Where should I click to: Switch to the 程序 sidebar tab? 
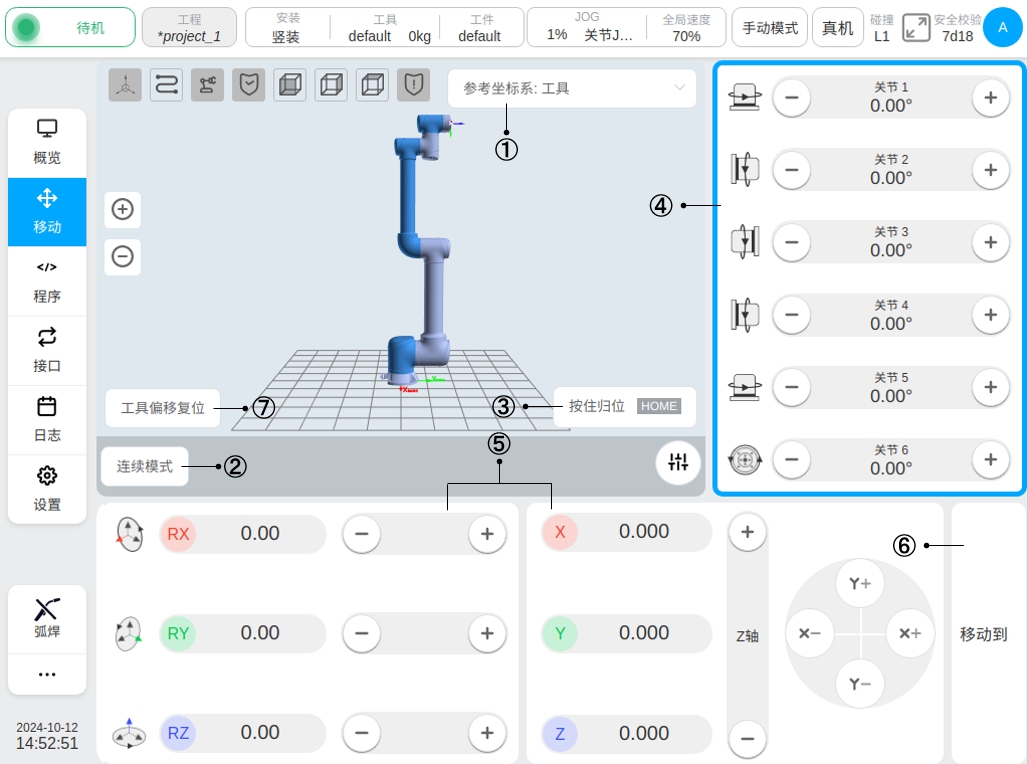tap(47, 282)
